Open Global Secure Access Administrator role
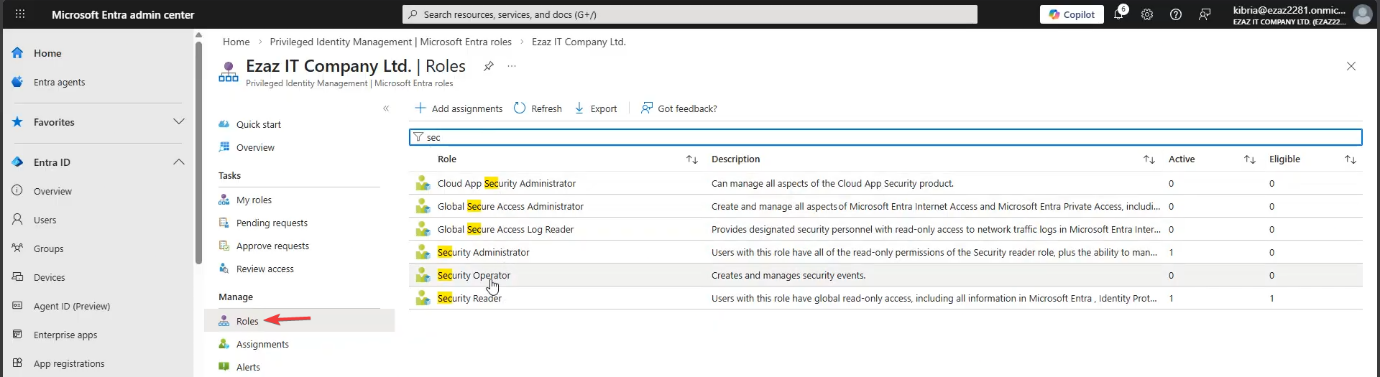This screenshot has width=1380, height=377. coord(510,206)
